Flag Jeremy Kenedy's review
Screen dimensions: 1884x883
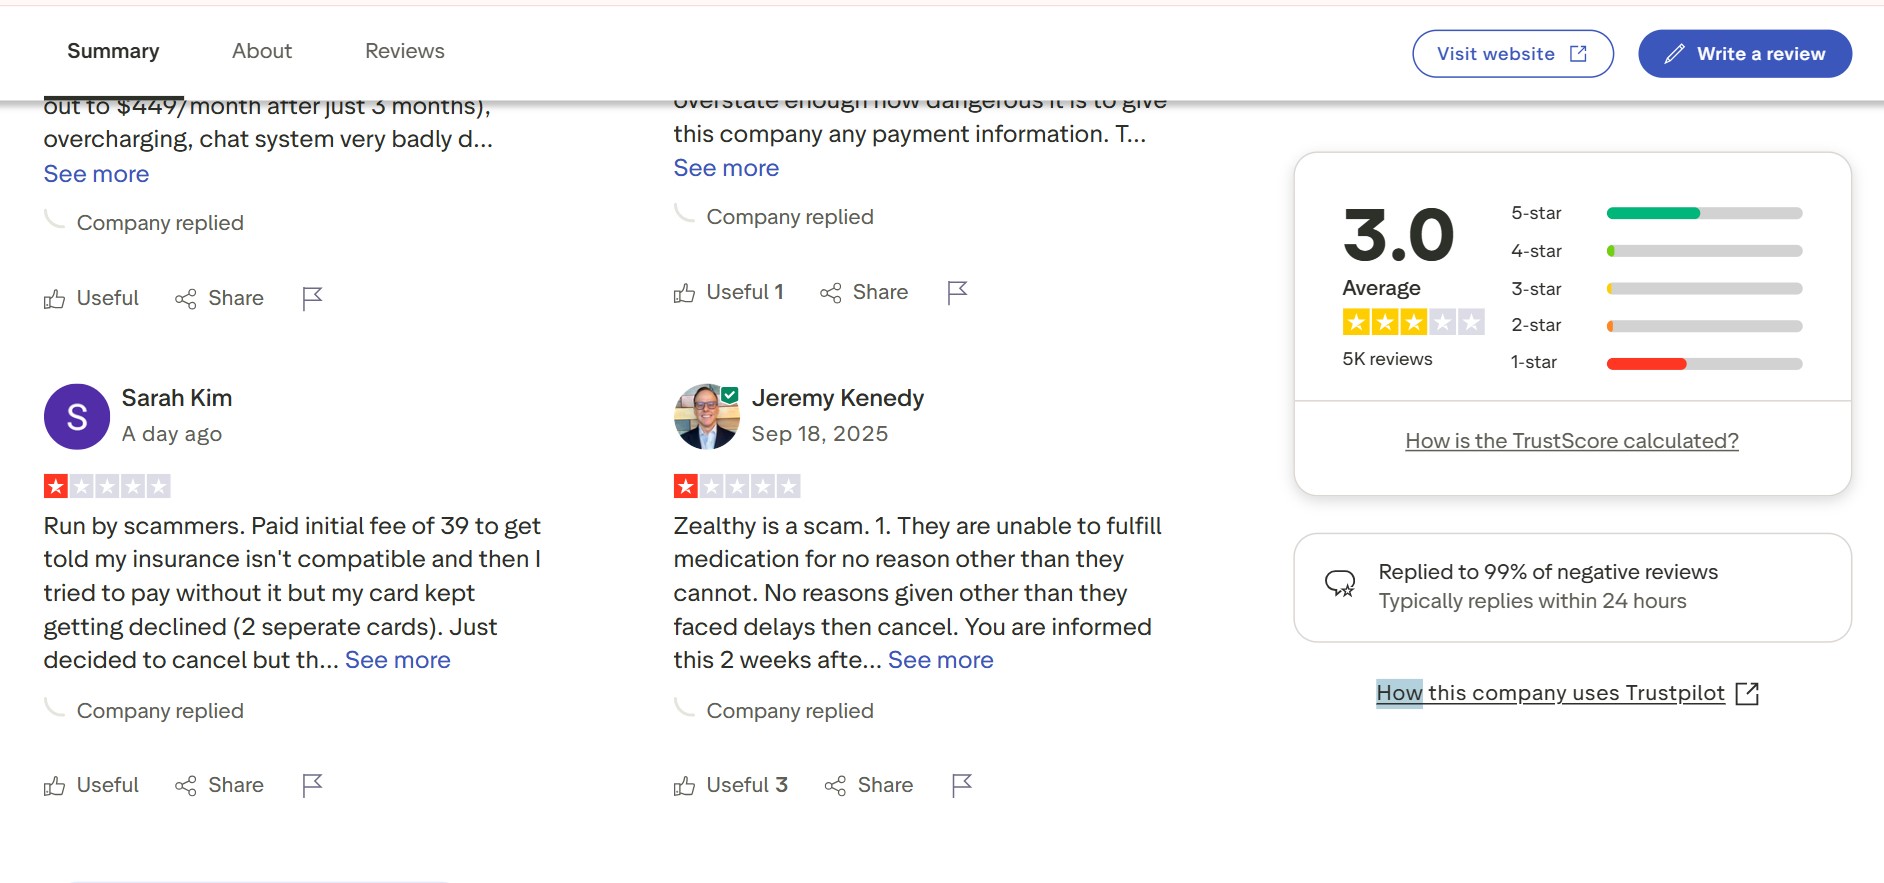pyautogui.click(x=962, y=786)
